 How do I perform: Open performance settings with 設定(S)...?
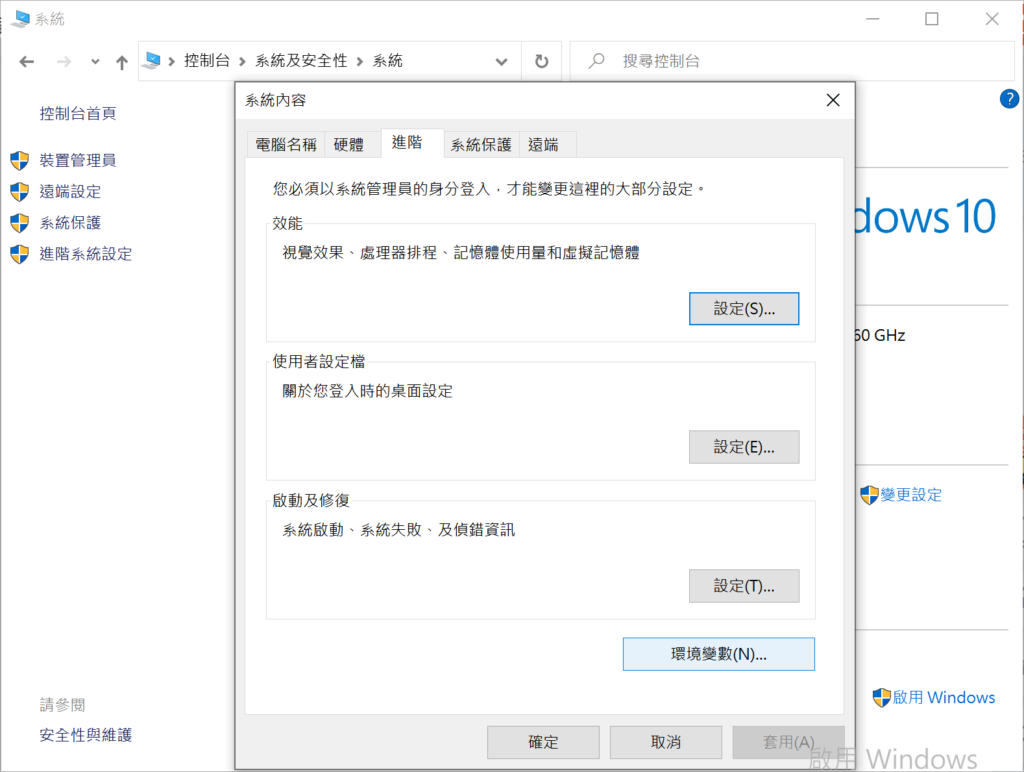click(x=744, y=309)
